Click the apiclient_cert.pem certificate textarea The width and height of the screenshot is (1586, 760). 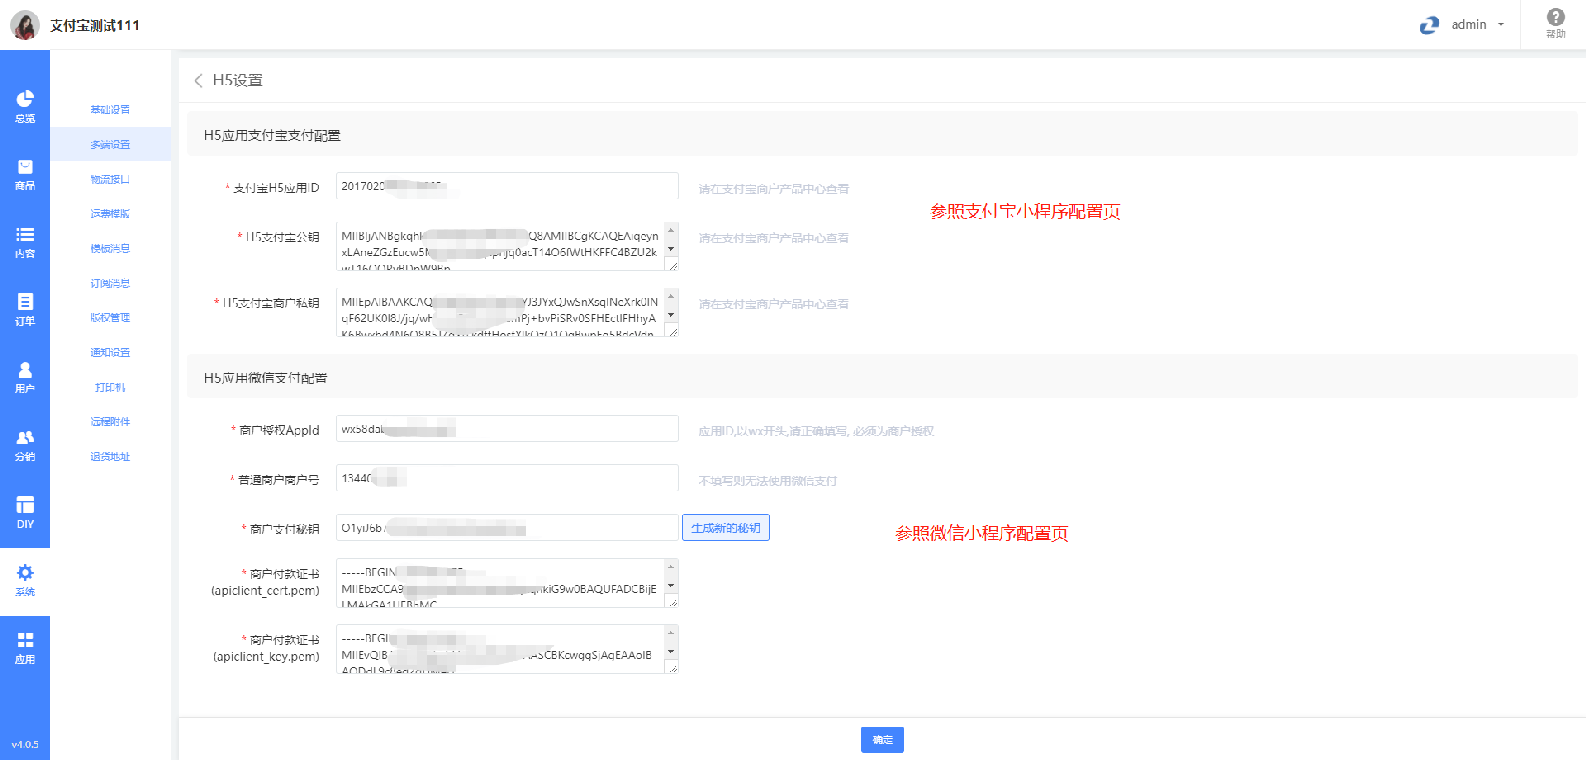coord(507,583)
